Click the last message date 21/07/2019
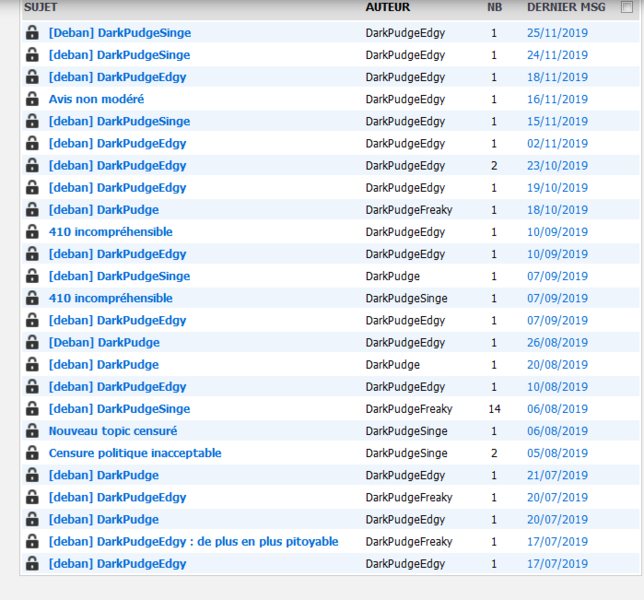The width and height of the screenshot is (644, 600). click(557, 476)
